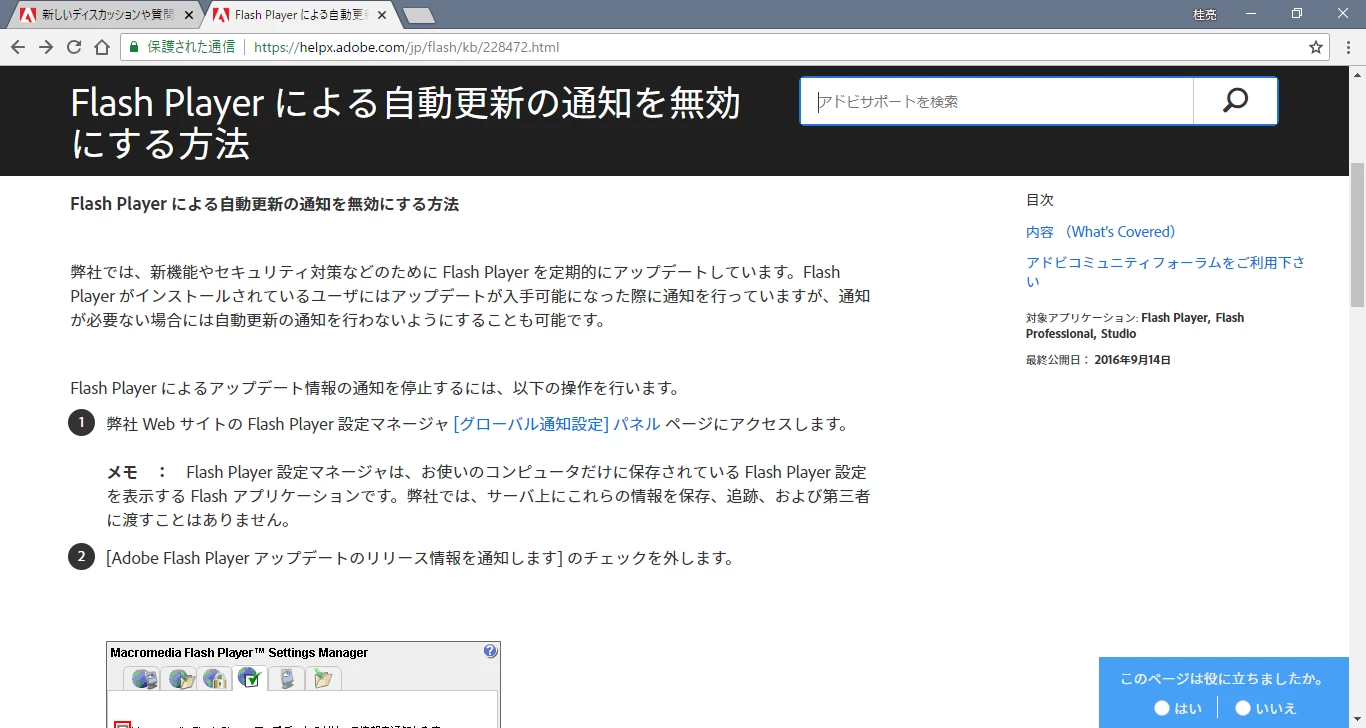The width and height of the screenshot is (1366, 728).
Task: Click the メモ : label in step one
Action: click(137, 472)
